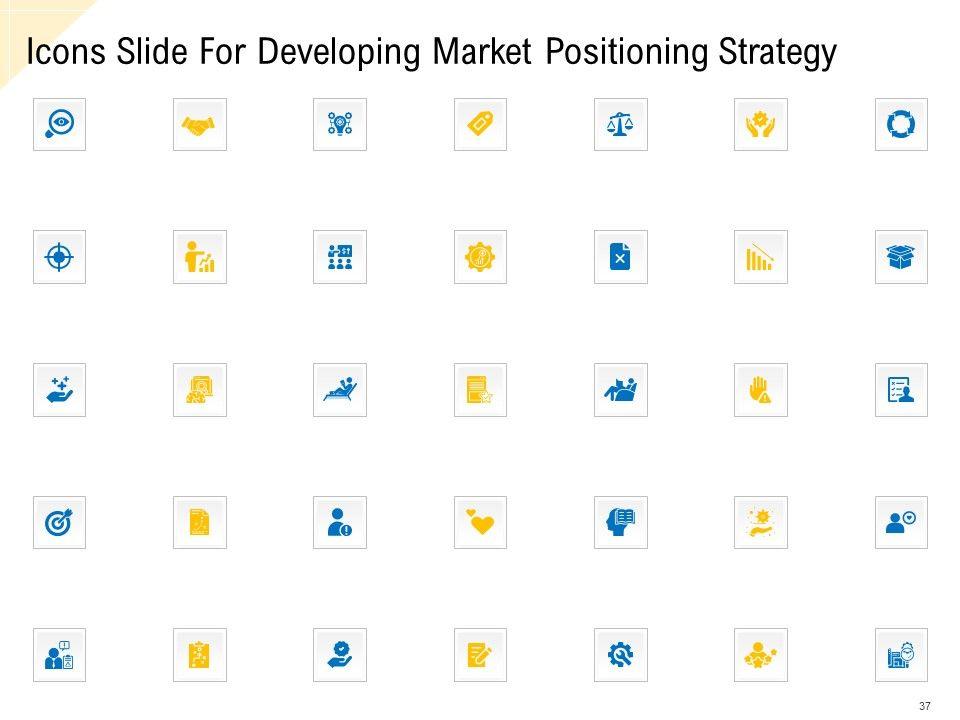This screenshot has width=960, height=720.
Task: Select the blue crosshair target icon
Action: [x=59, y=257]
